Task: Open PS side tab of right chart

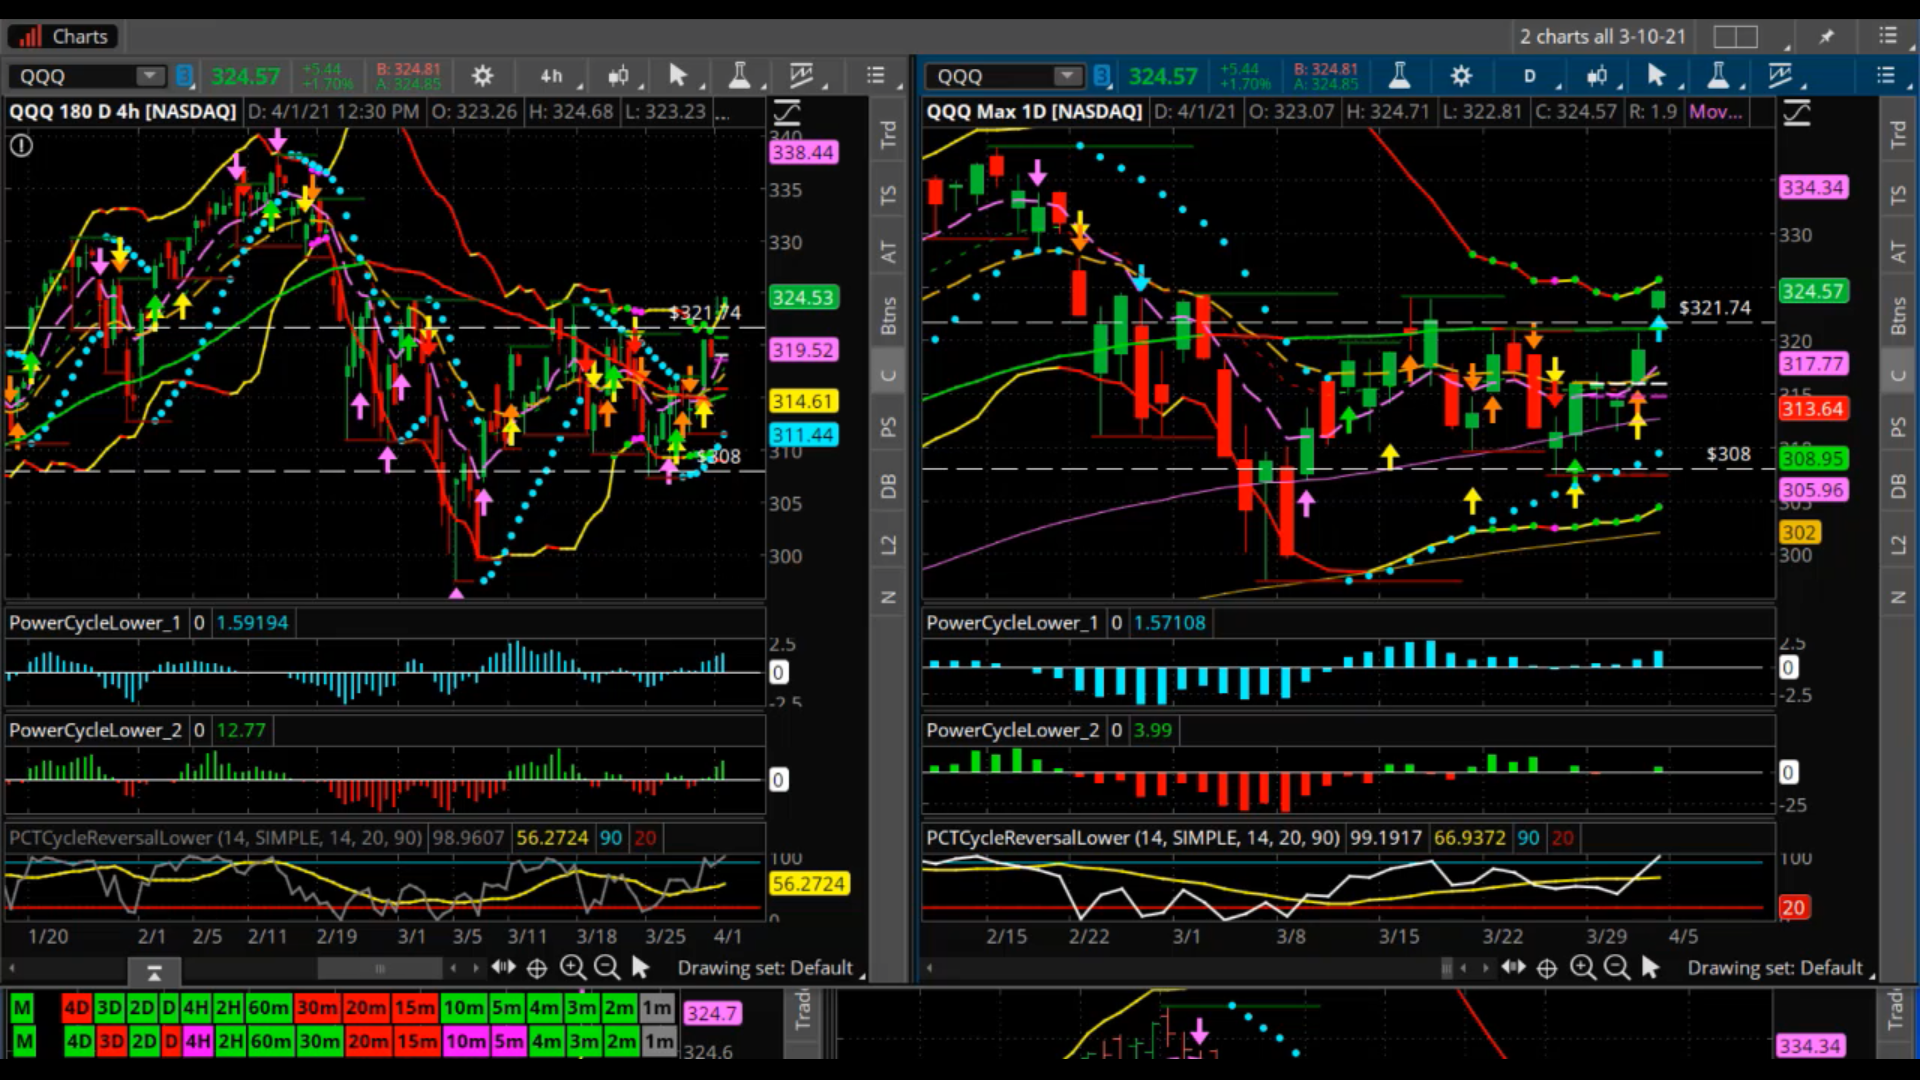Action: click(1898, 427)
